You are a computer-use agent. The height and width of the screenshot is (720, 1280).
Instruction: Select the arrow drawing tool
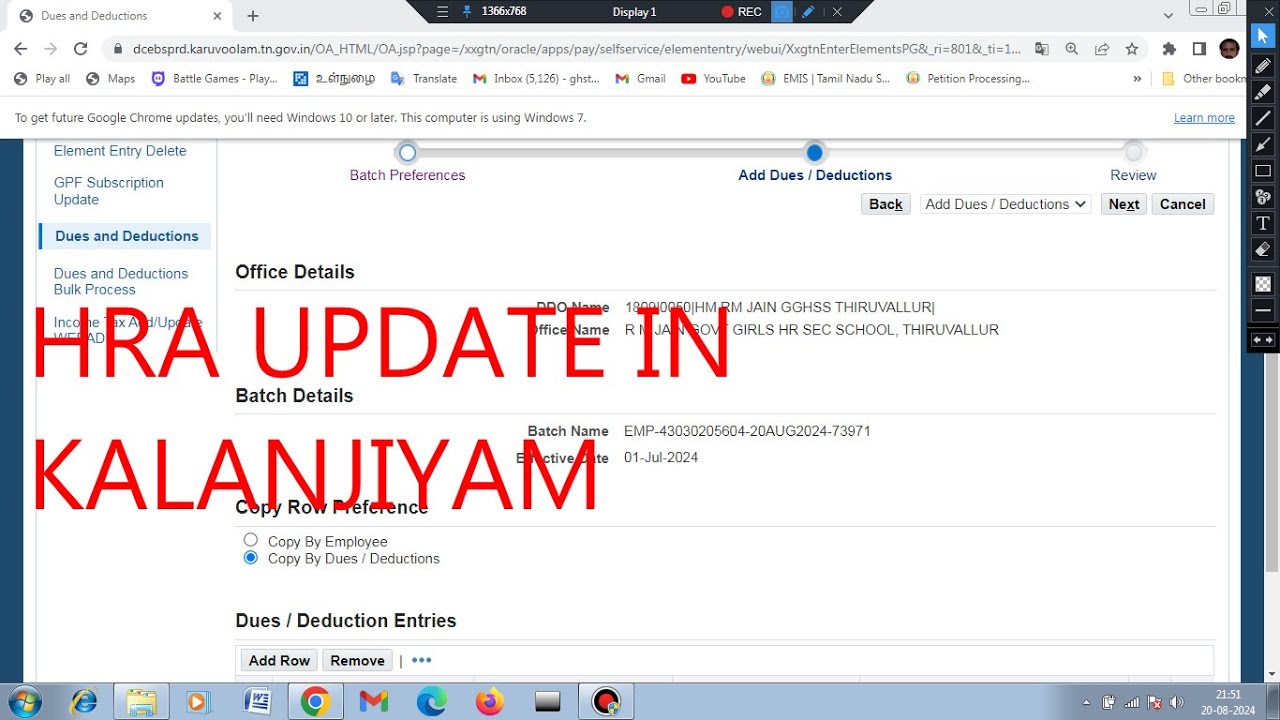1263,144
